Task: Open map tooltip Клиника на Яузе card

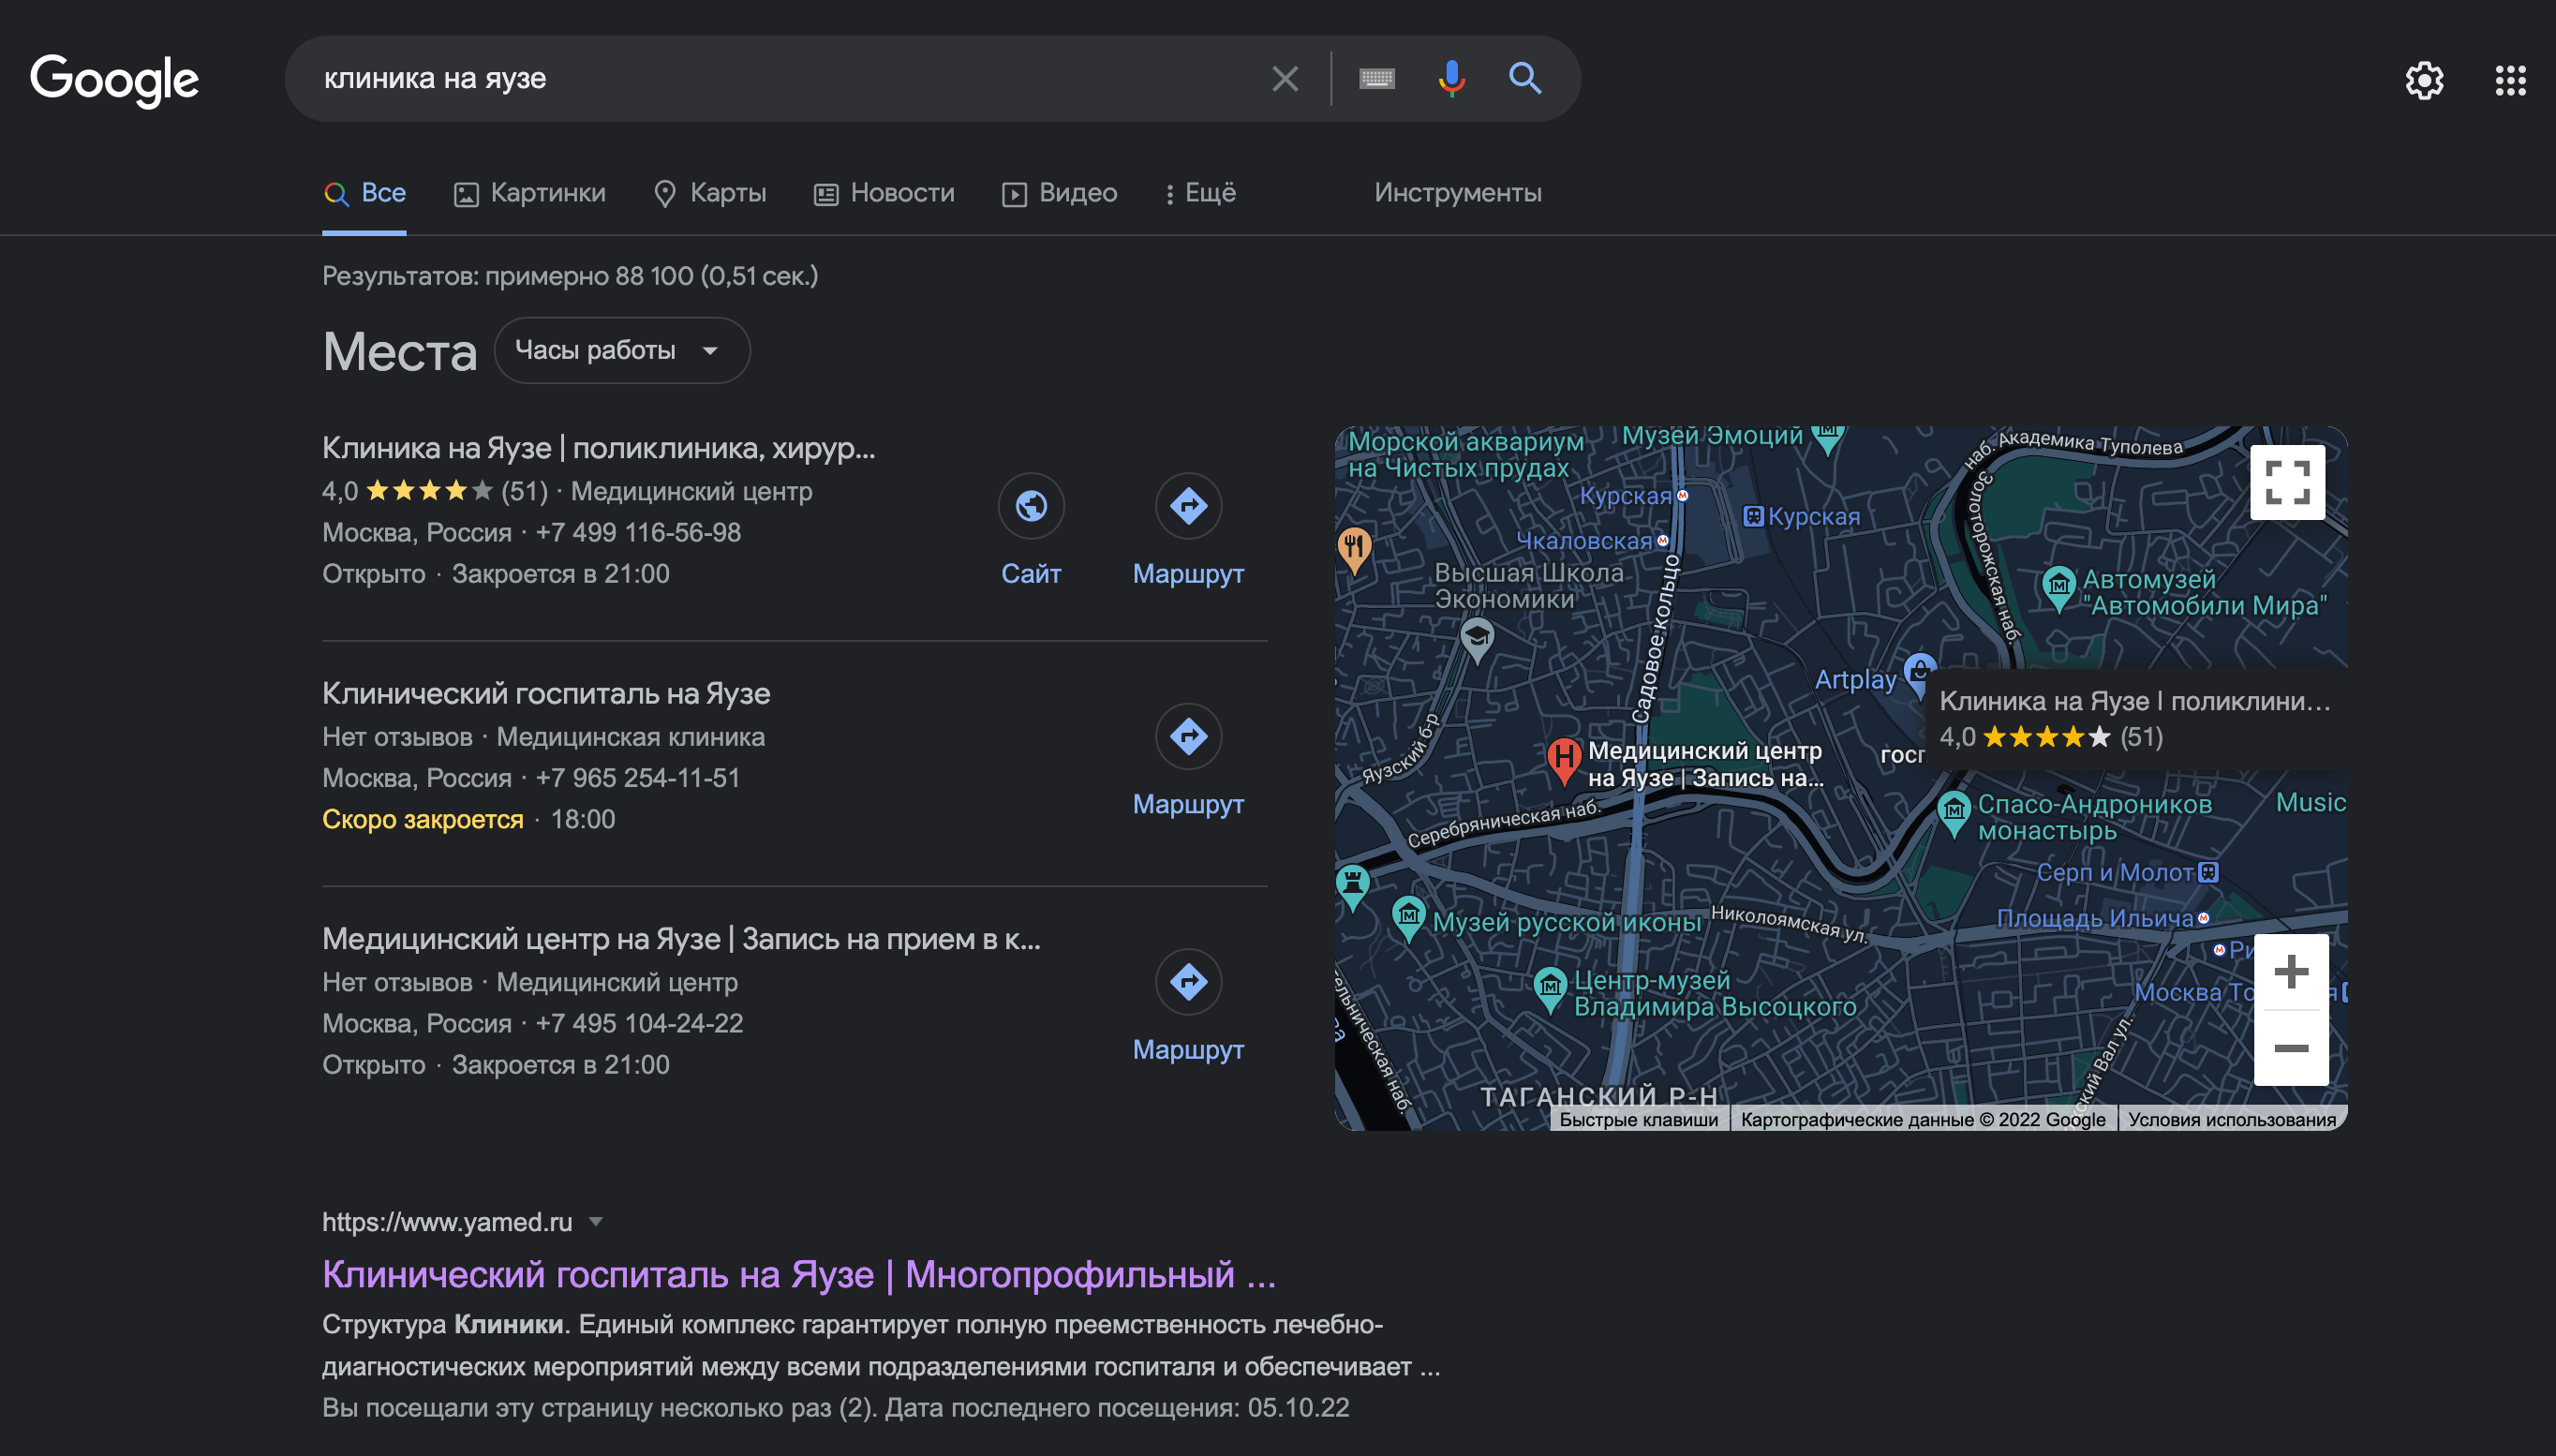Action: point(2136,719)
